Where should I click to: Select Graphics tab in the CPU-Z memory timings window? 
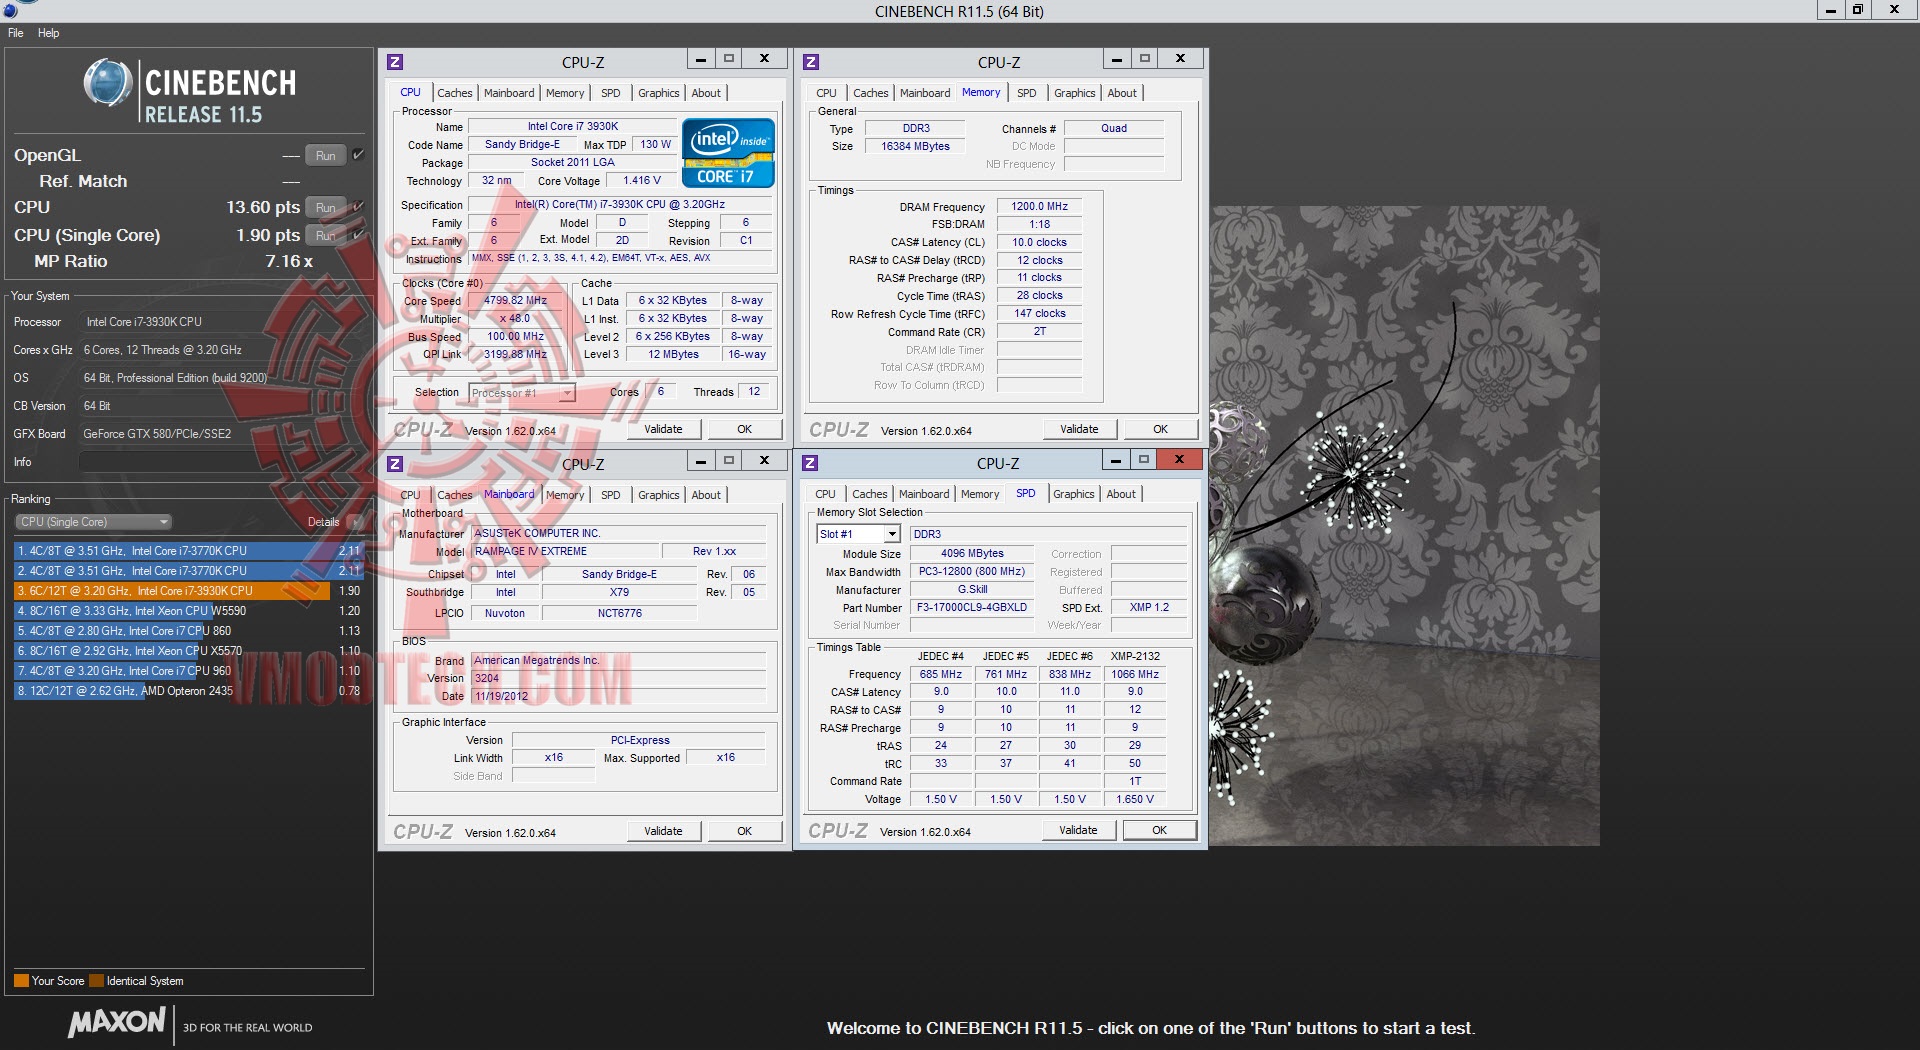point(1075,93)
